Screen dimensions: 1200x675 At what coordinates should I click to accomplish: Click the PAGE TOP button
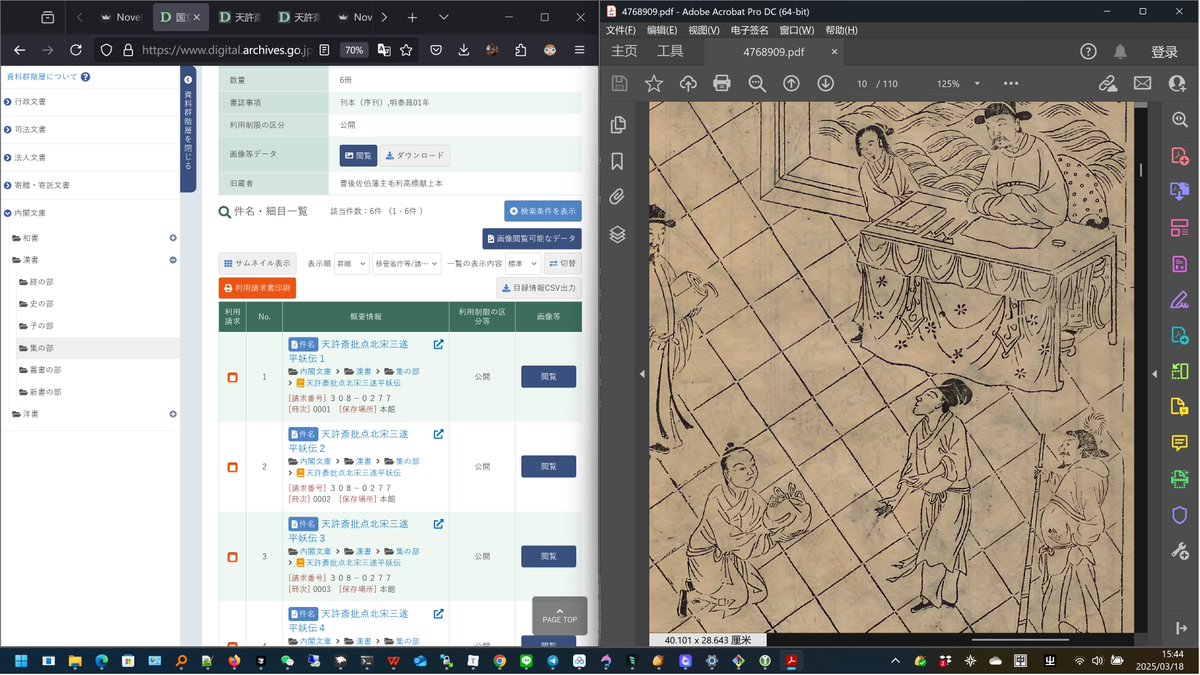click(560, 616)
